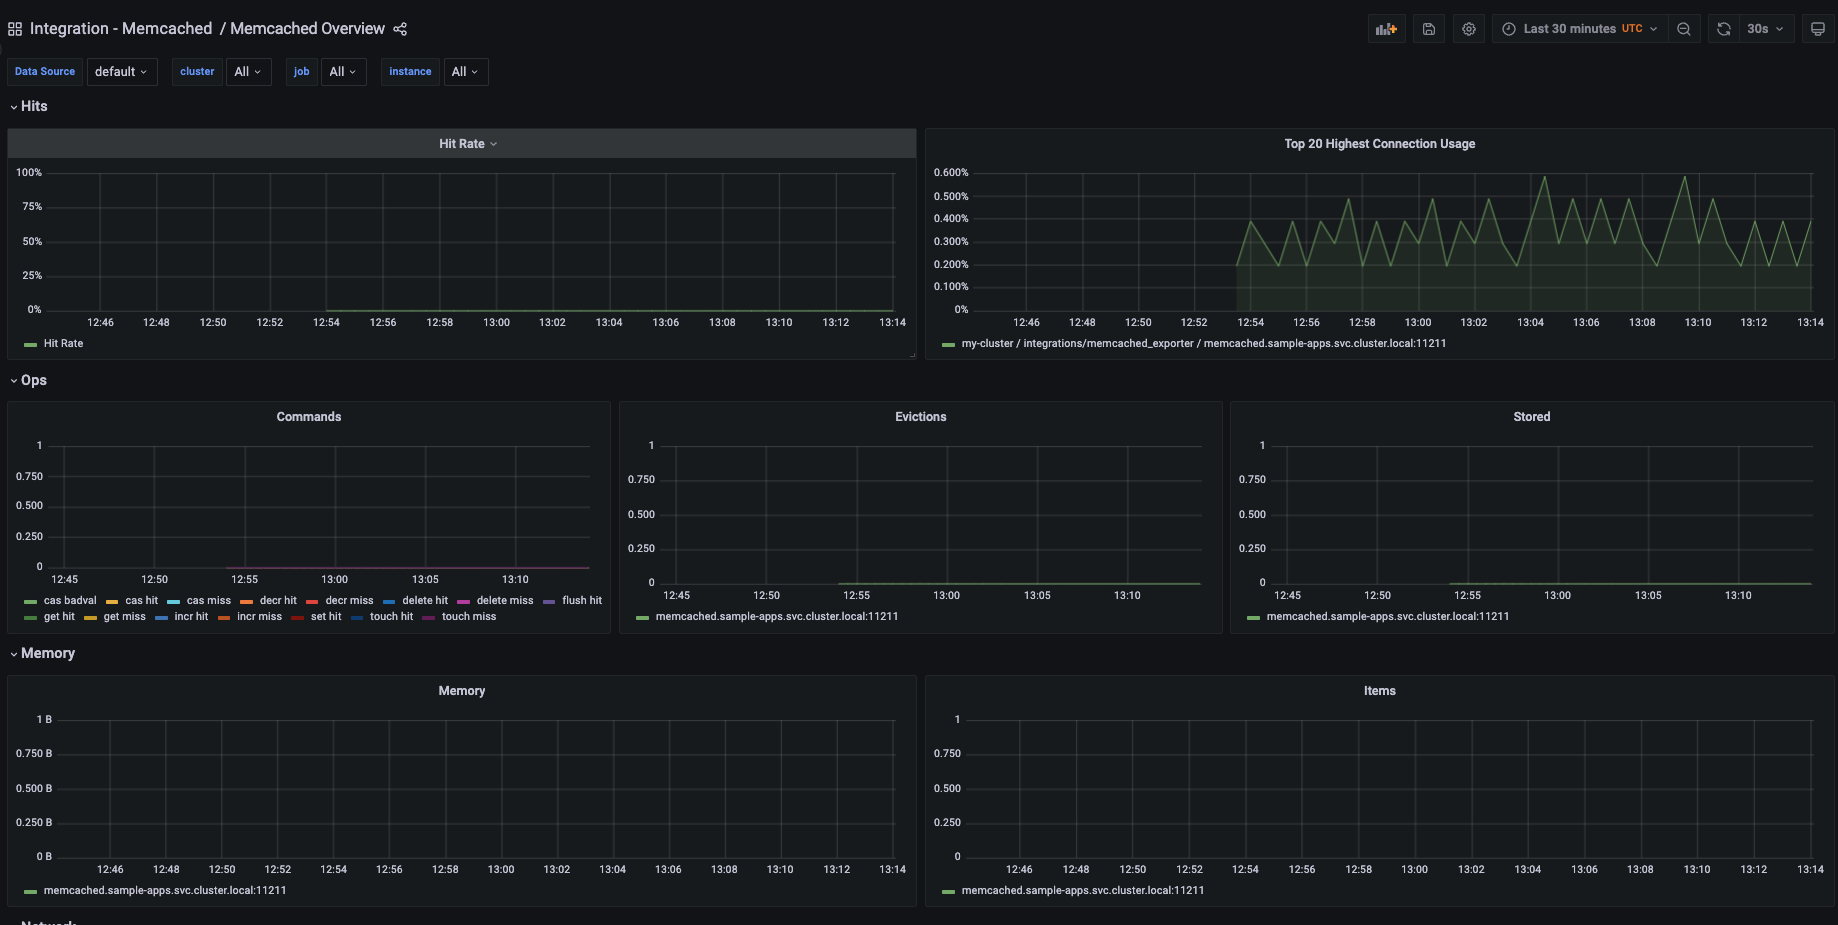Screen dimensions: 1838x925
Task: Share the dashboard using share icon
Action: coord(400,28)
